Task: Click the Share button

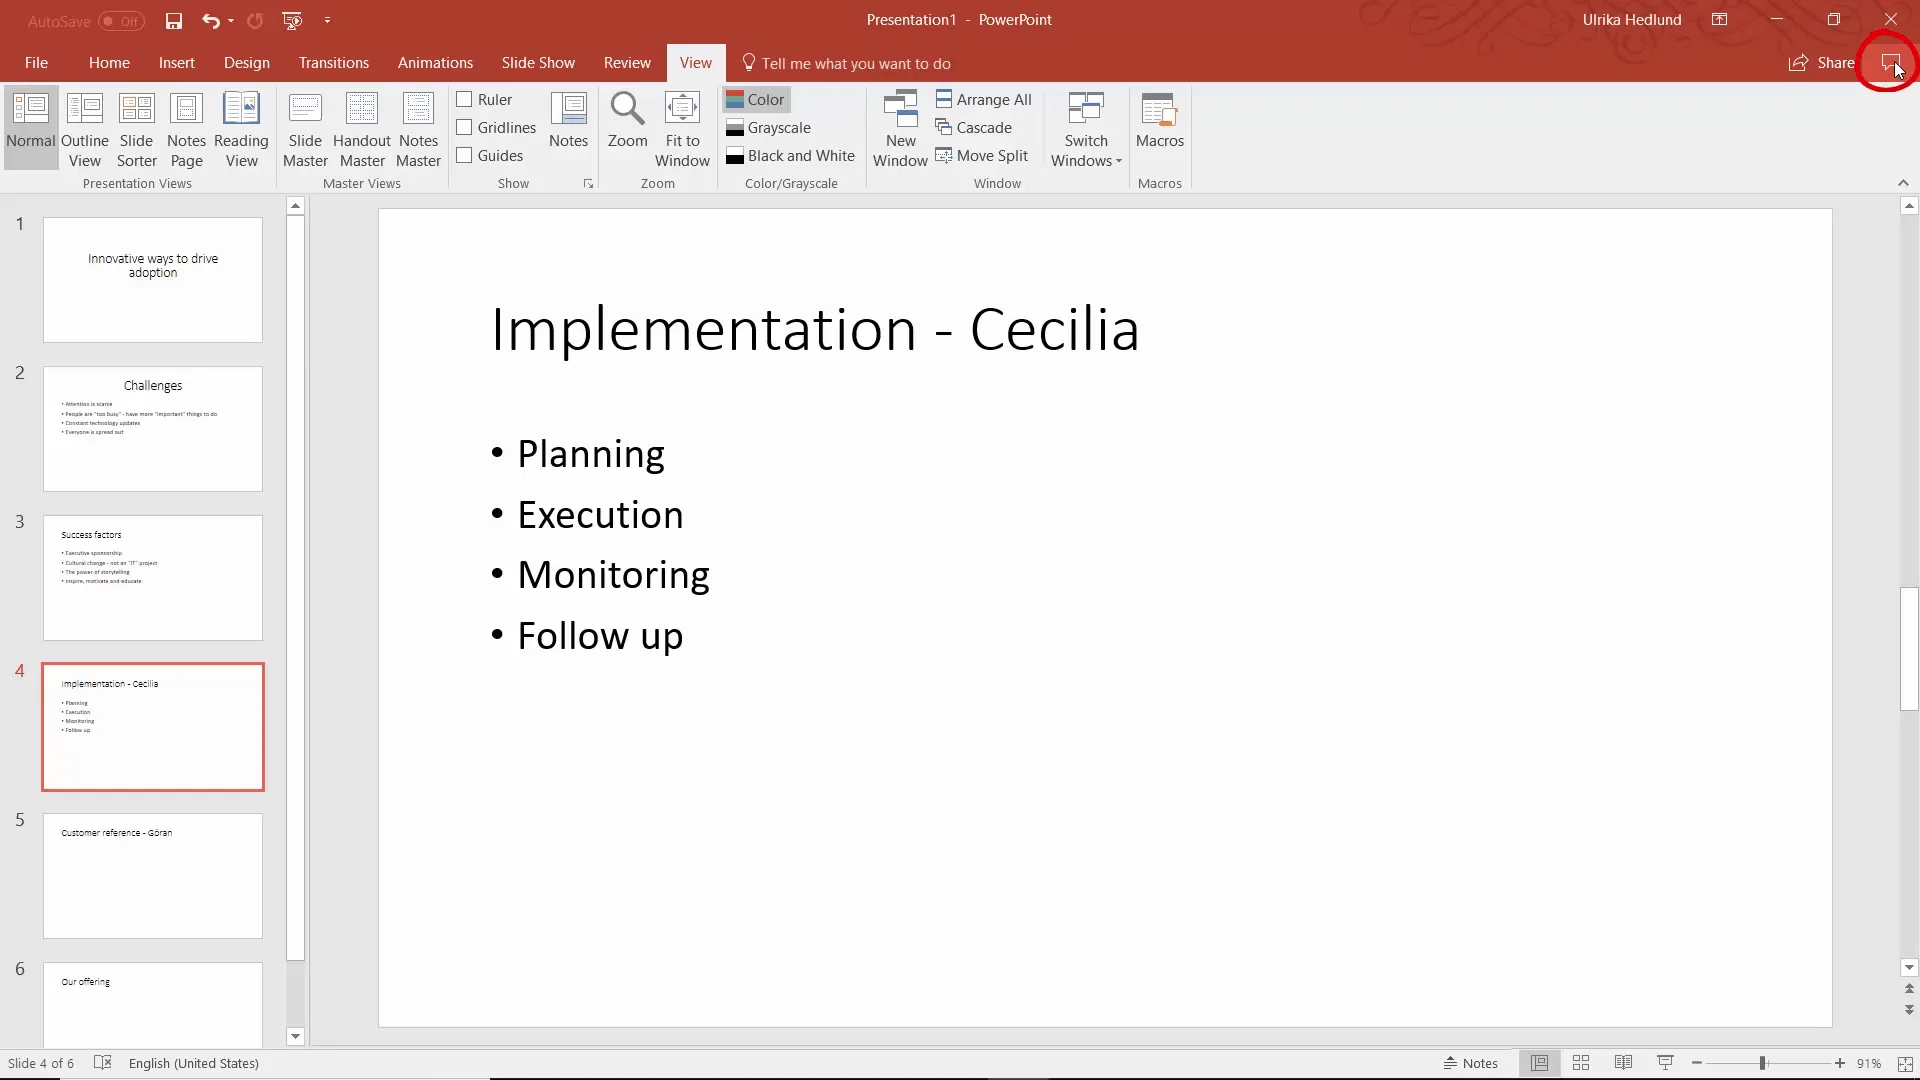Action: (x=1822, y=63)
